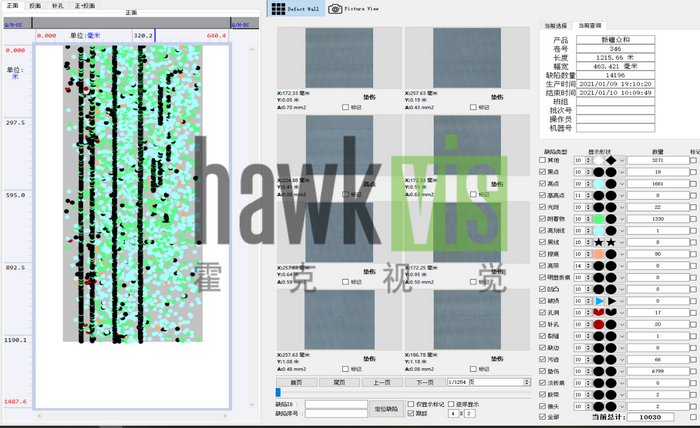Screen dimensions: 700x428
Task: Toggle the 附着物 defect checkbox
Action: tap(542, 219)
